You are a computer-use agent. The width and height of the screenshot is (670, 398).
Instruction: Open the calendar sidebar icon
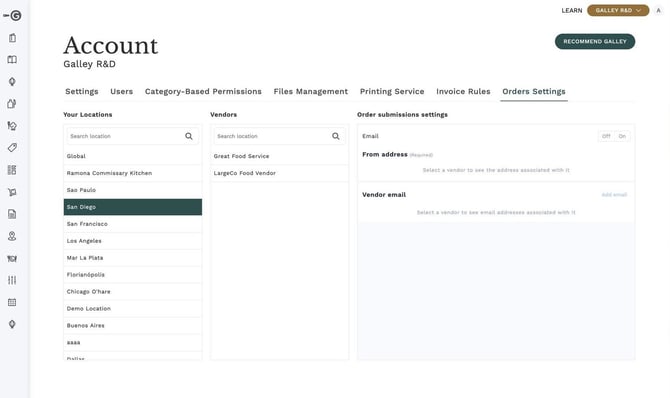(x=12, y=302)
